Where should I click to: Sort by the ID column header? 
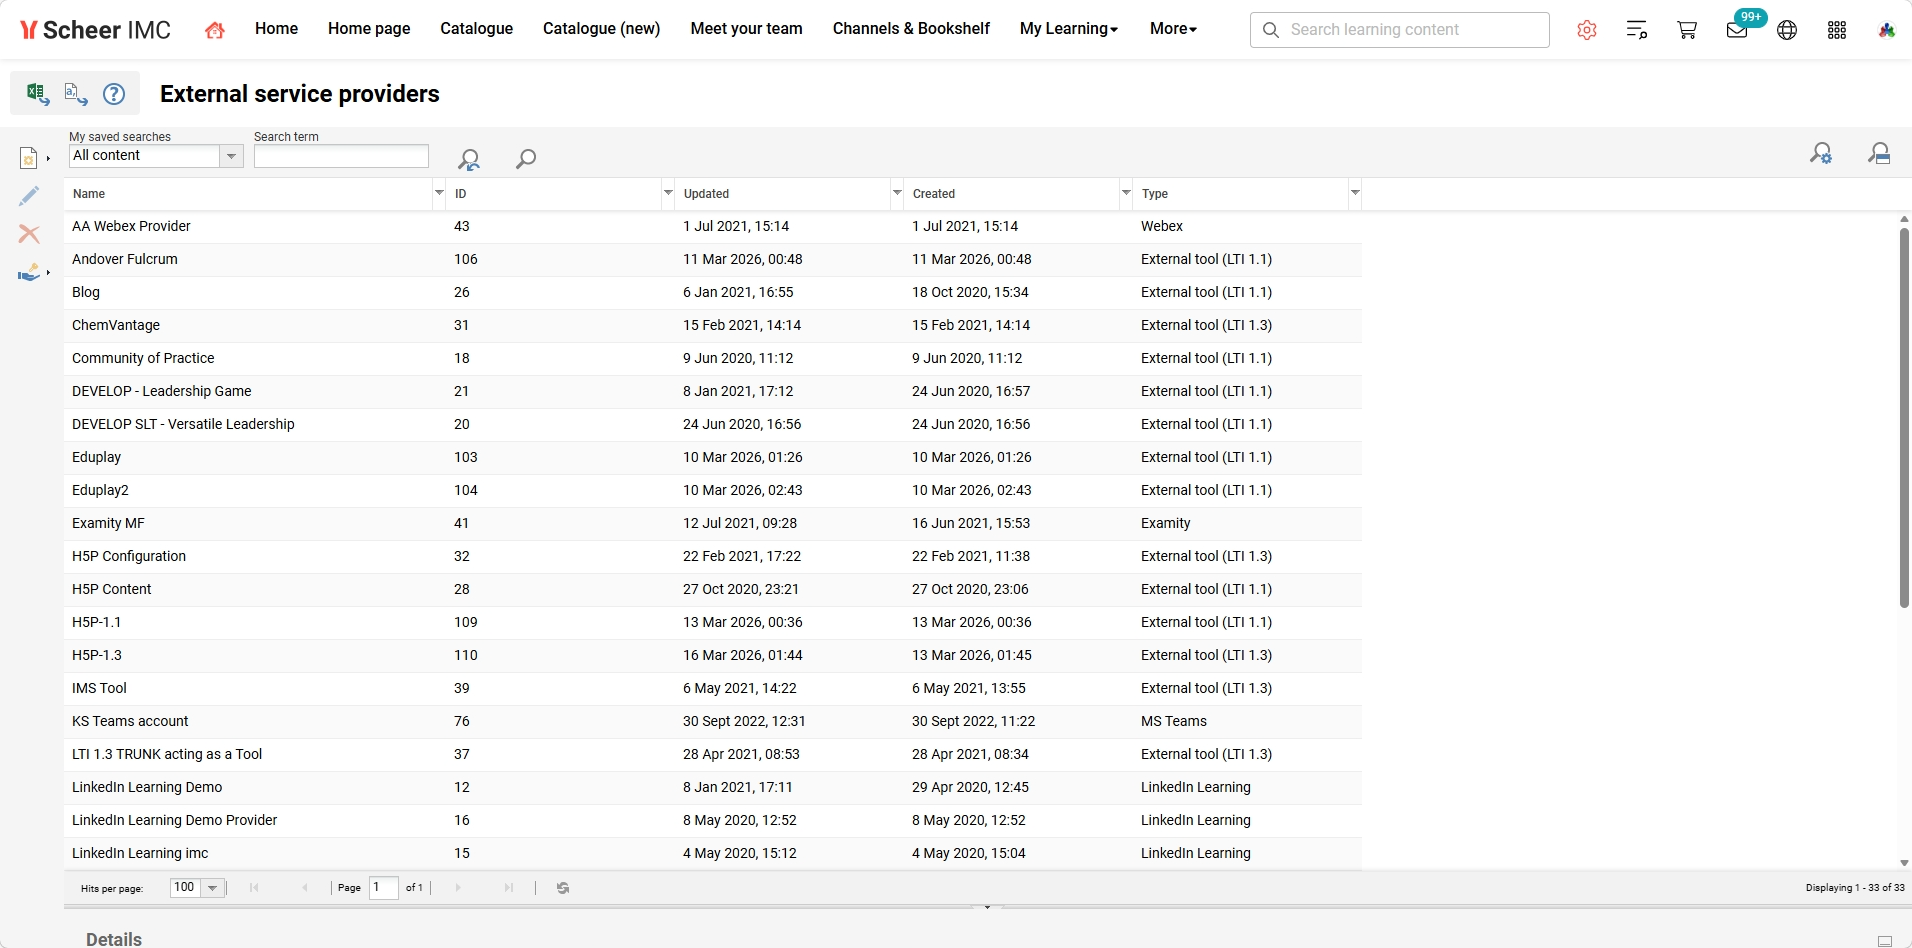pos(554,194)
